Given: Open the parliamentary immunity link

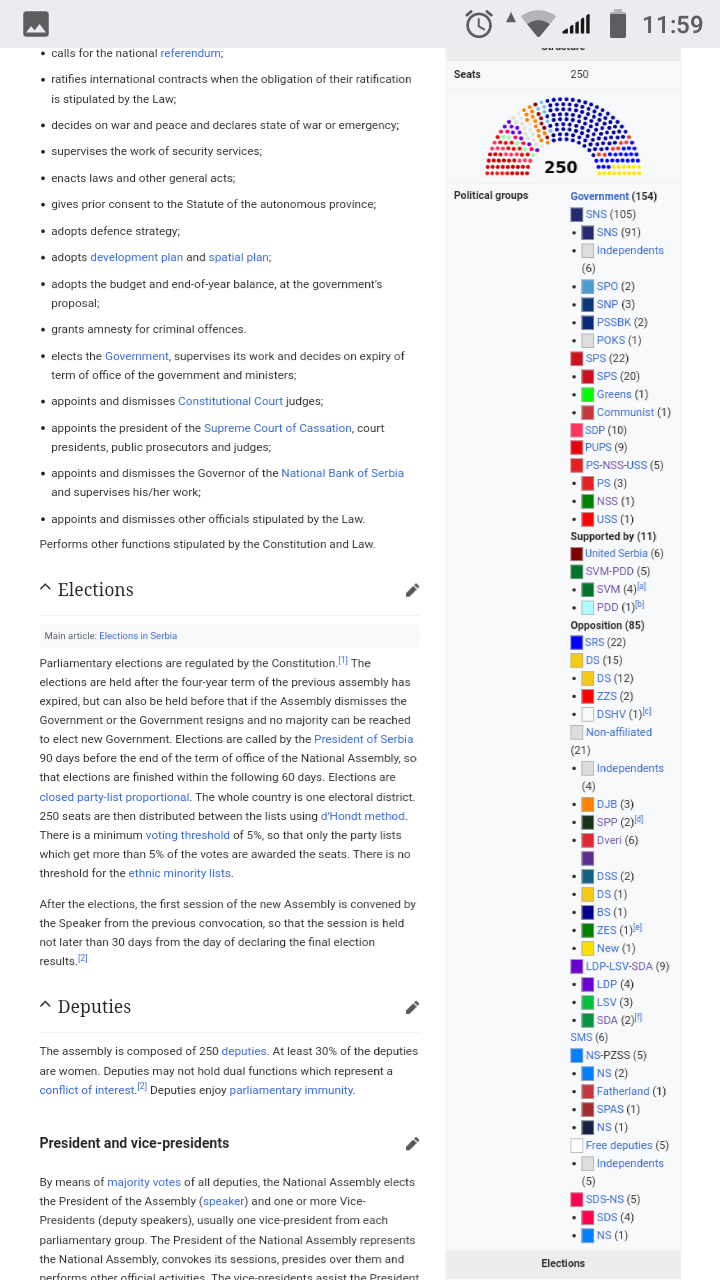Looking at the screenshot, I should [x=292, y=1090].
